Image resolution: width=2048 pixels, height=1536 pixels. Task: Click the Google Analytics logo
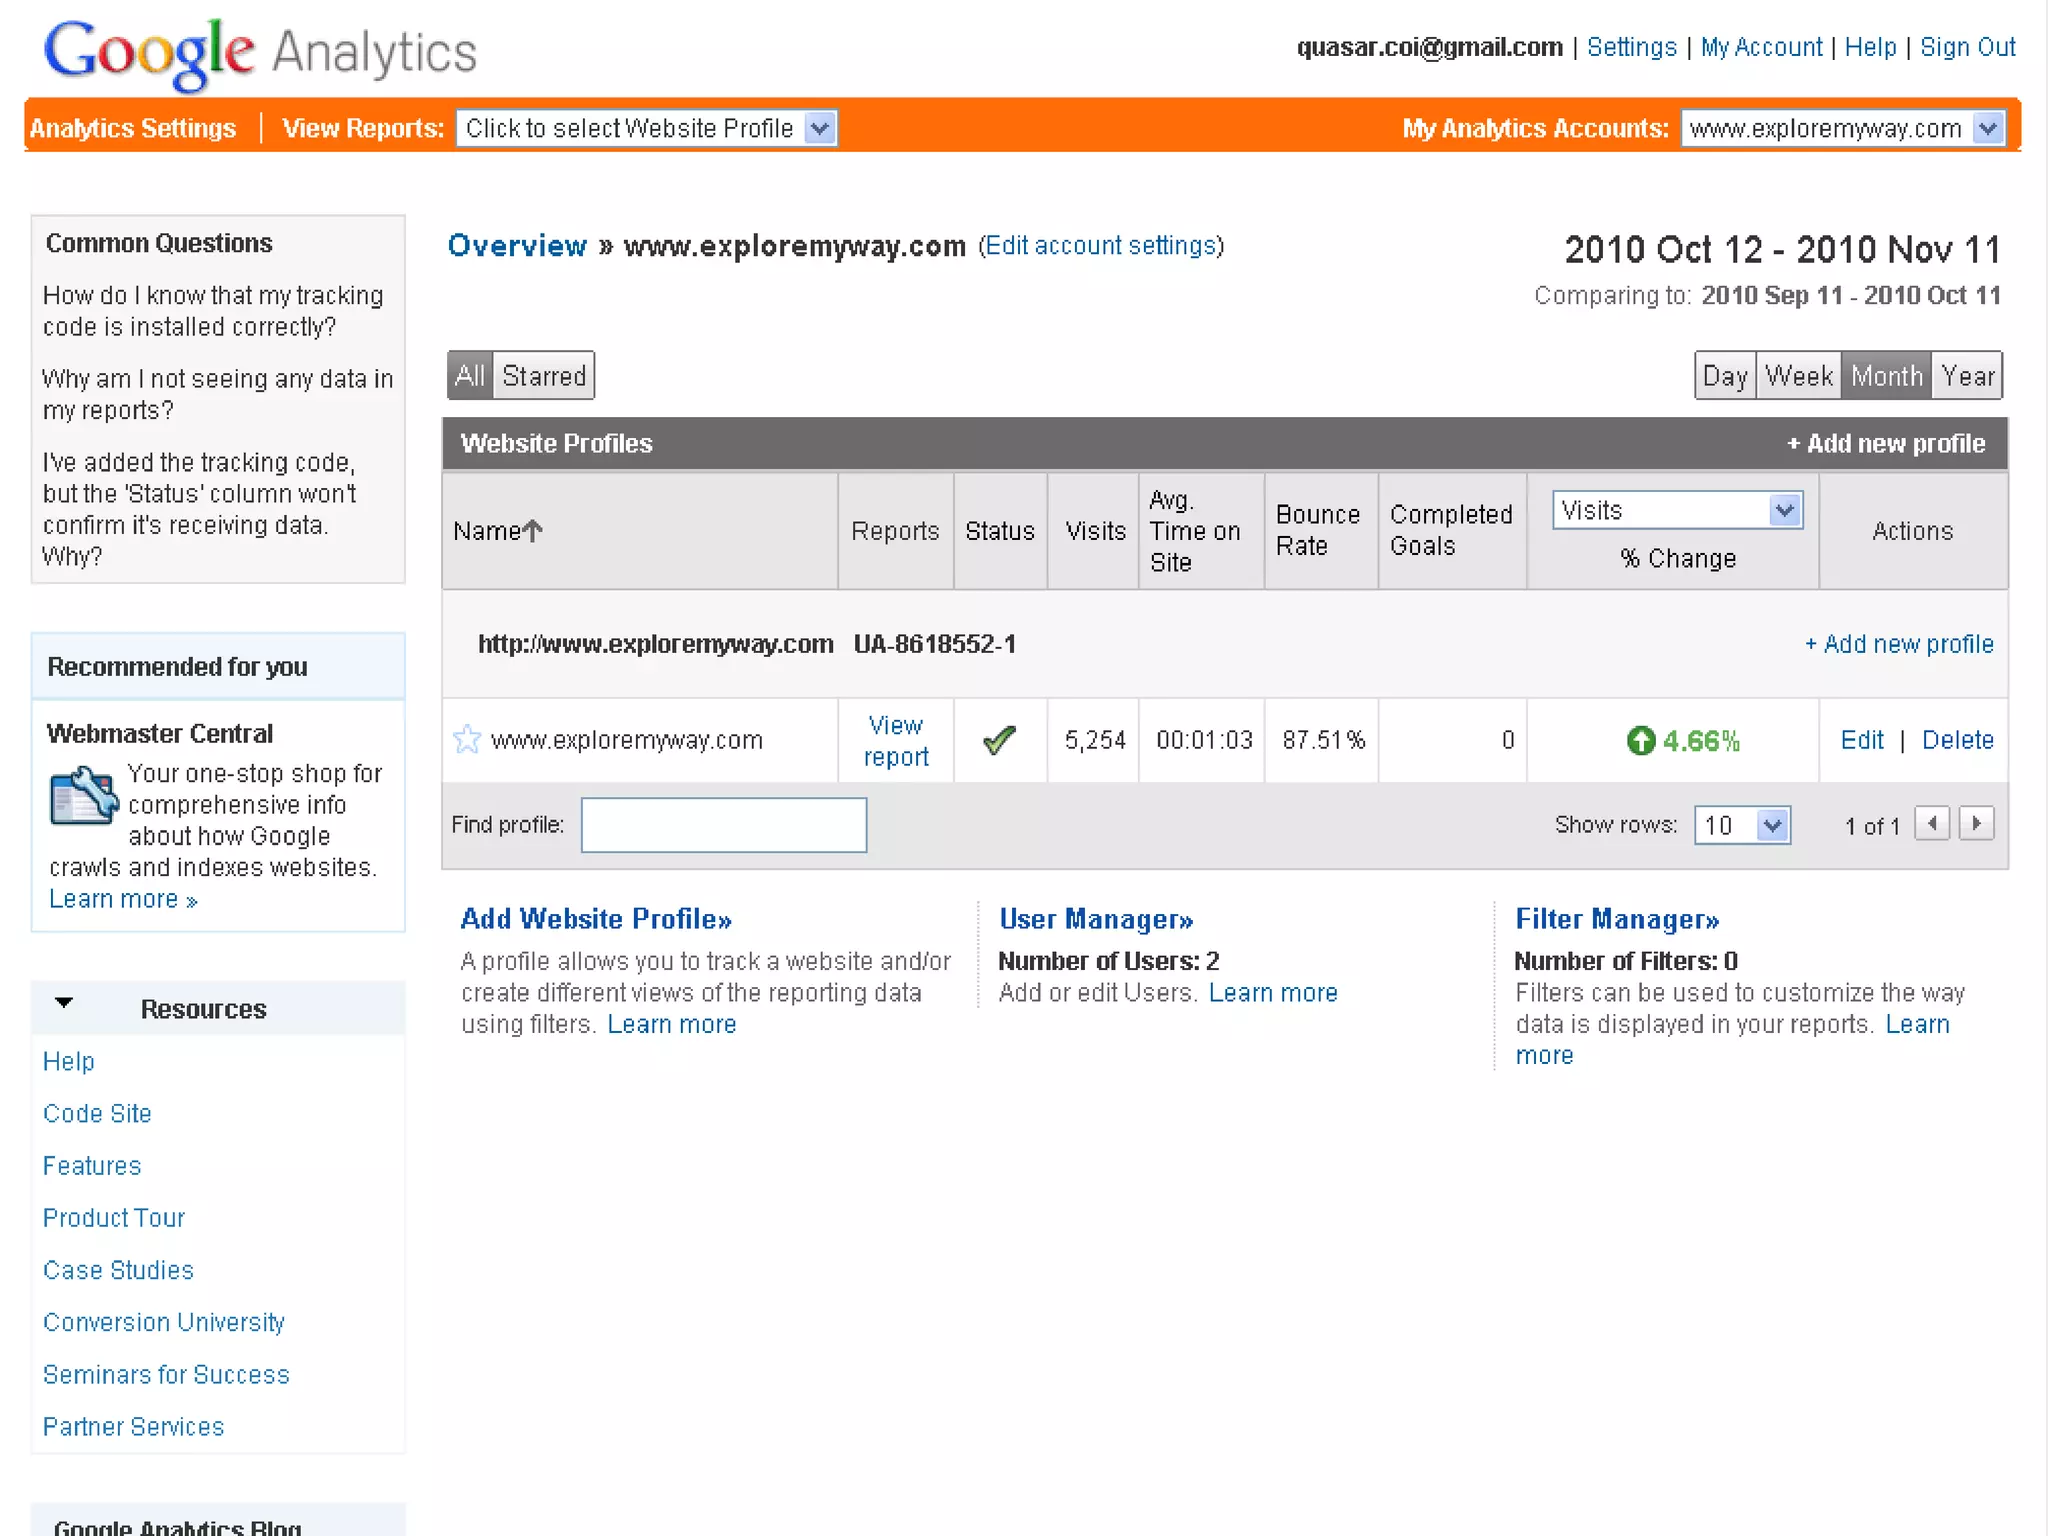point(260,52)
